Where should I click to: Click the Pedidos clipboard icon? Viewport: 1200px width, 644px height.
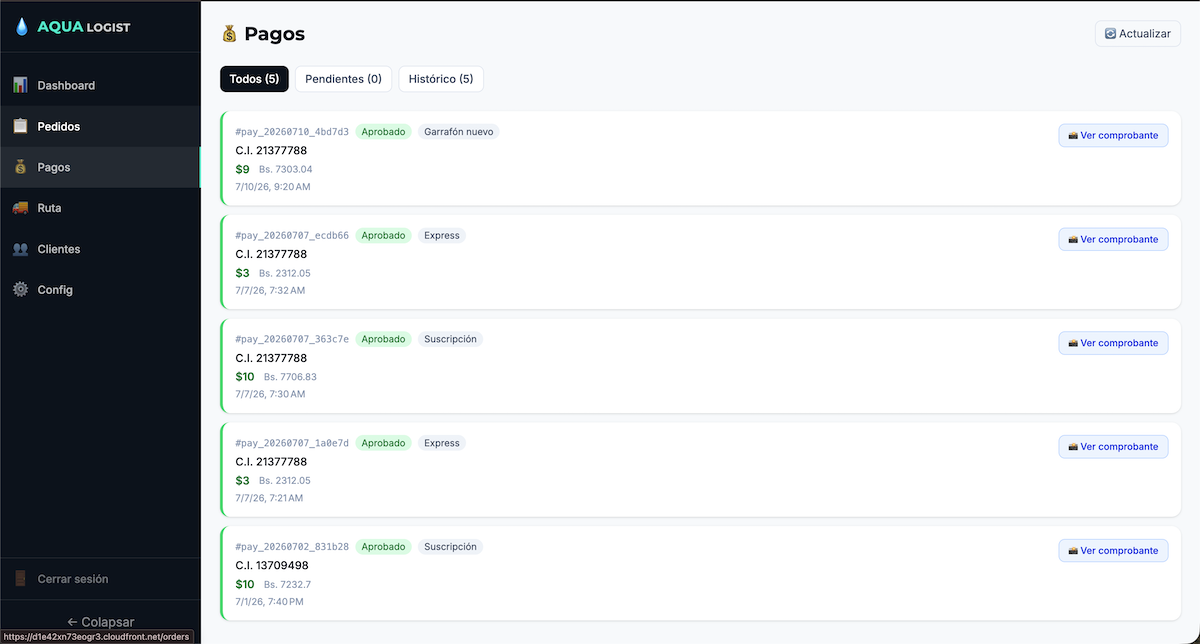click(x=20, y=126)
